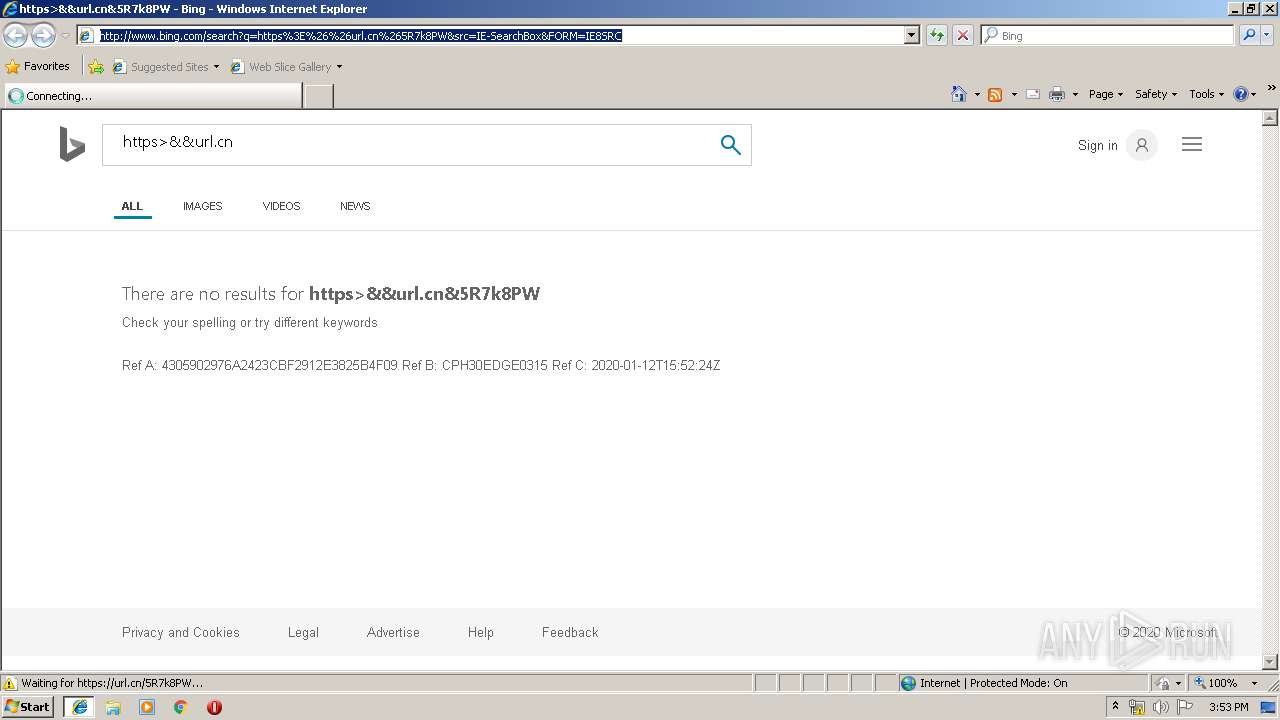This screenshot has height=720, width=1280.
Task: Click the volume speaker tray icon
Action: point(1160,707)
